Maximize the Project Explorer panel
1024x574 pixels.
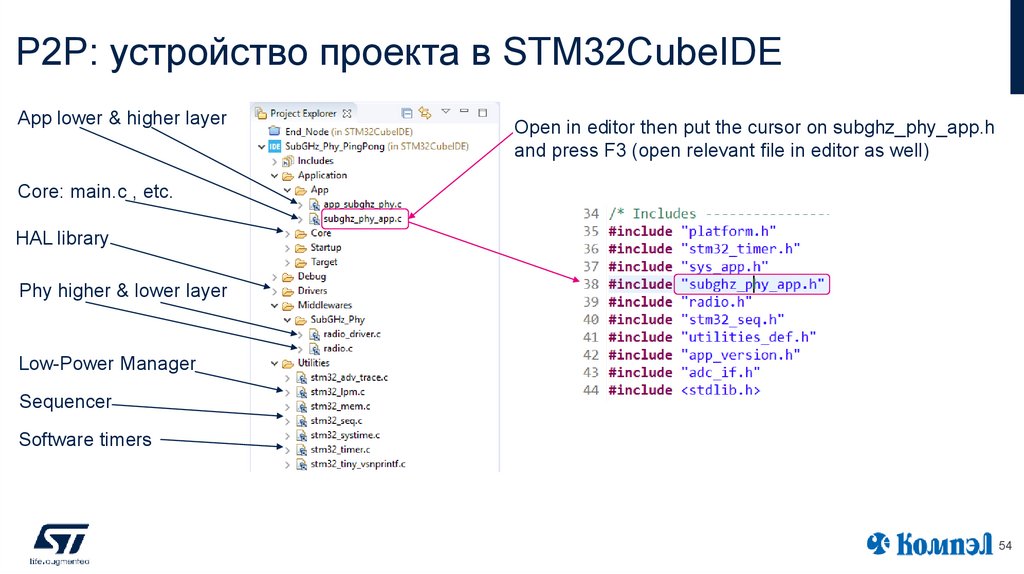tap(483, 112)
